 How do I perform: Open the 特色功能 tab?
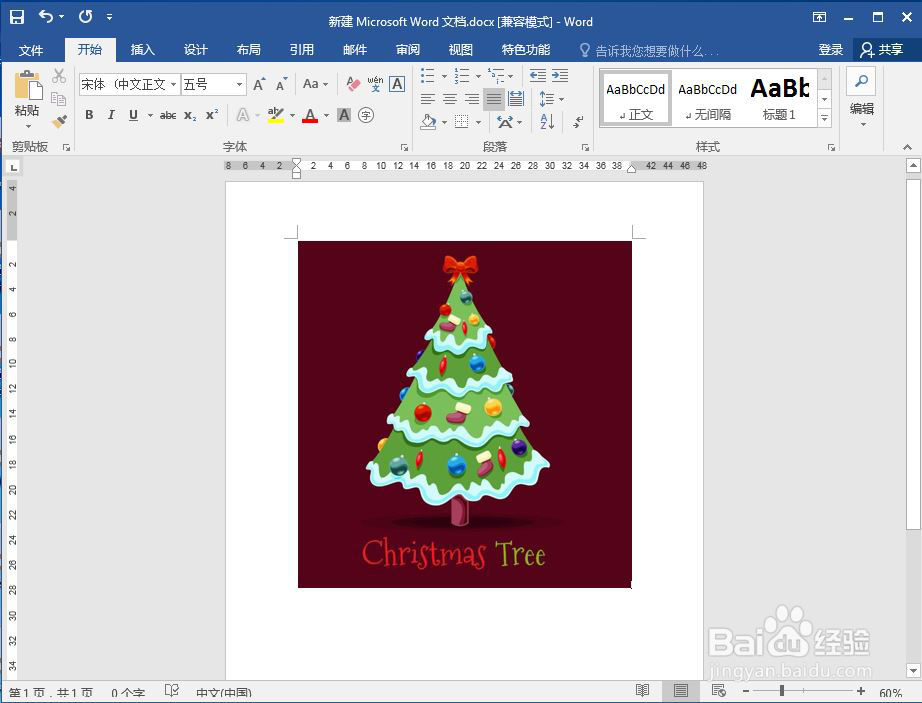coord(526,50)
